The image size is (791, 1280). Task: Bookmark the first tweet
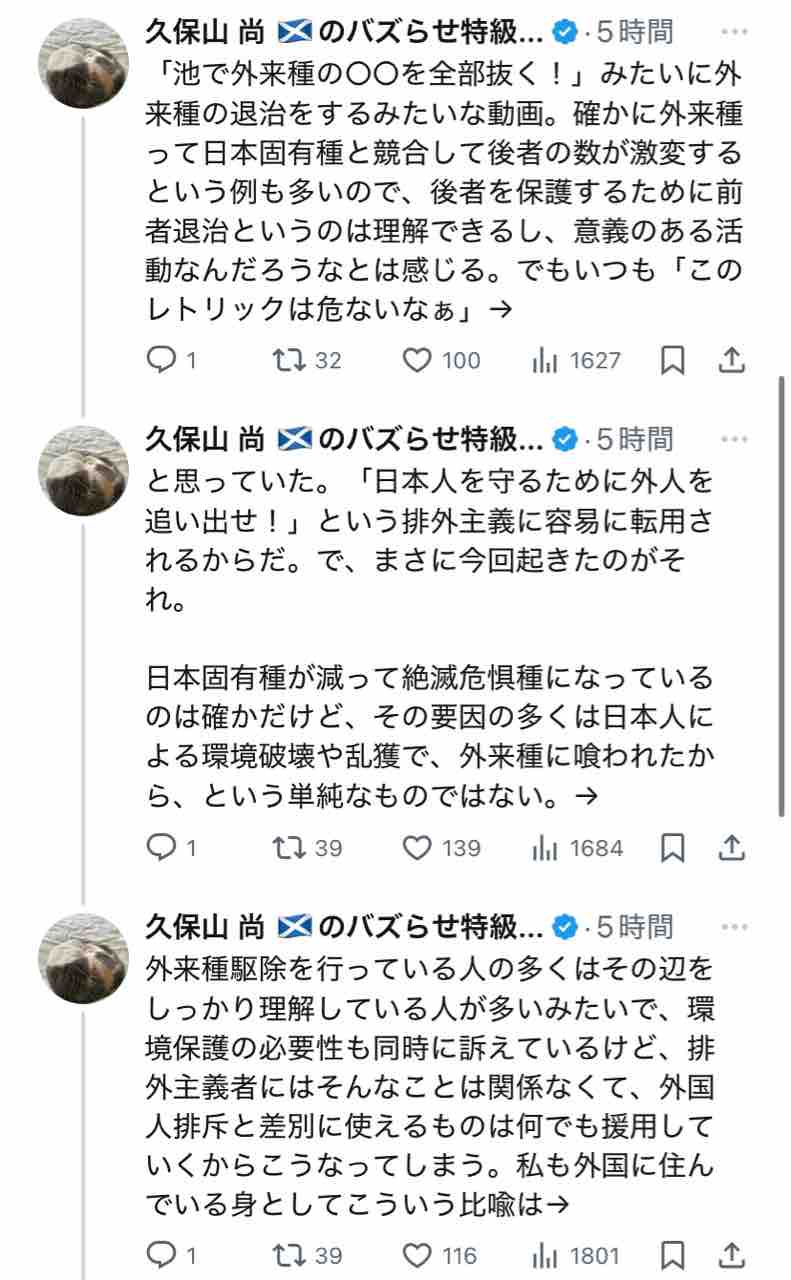674,360
